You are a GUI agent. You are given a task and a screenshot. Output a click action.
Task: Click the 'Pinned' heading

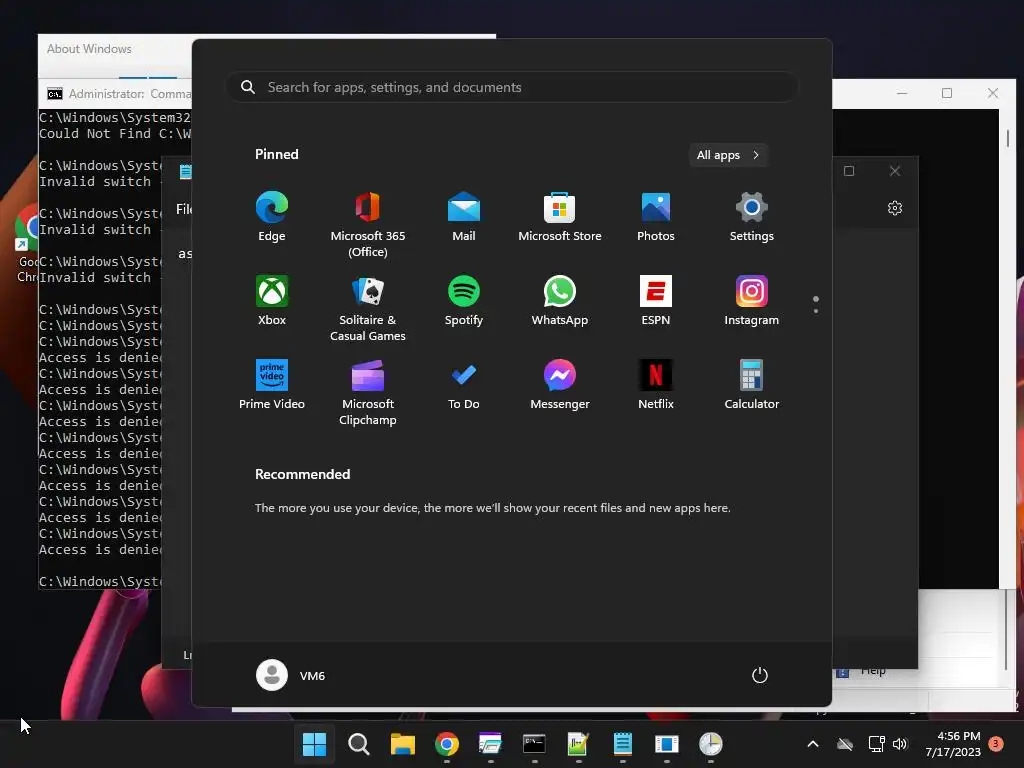coord(276,154)
